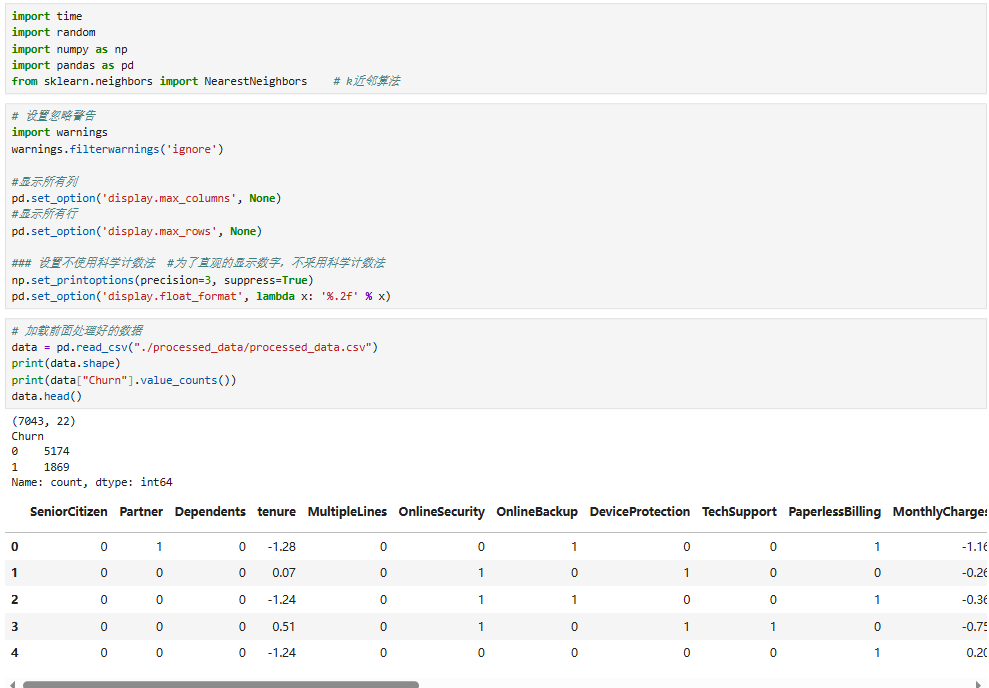Click the '# k近邻算法' comment

point(366,81)
